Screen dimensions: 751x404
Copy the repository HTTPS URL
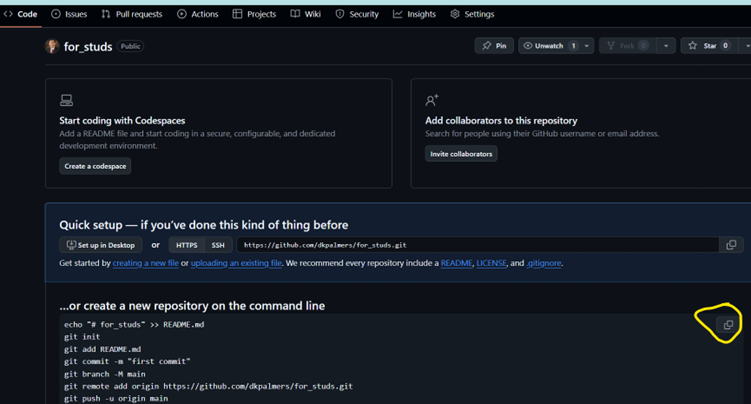point(731,245)
